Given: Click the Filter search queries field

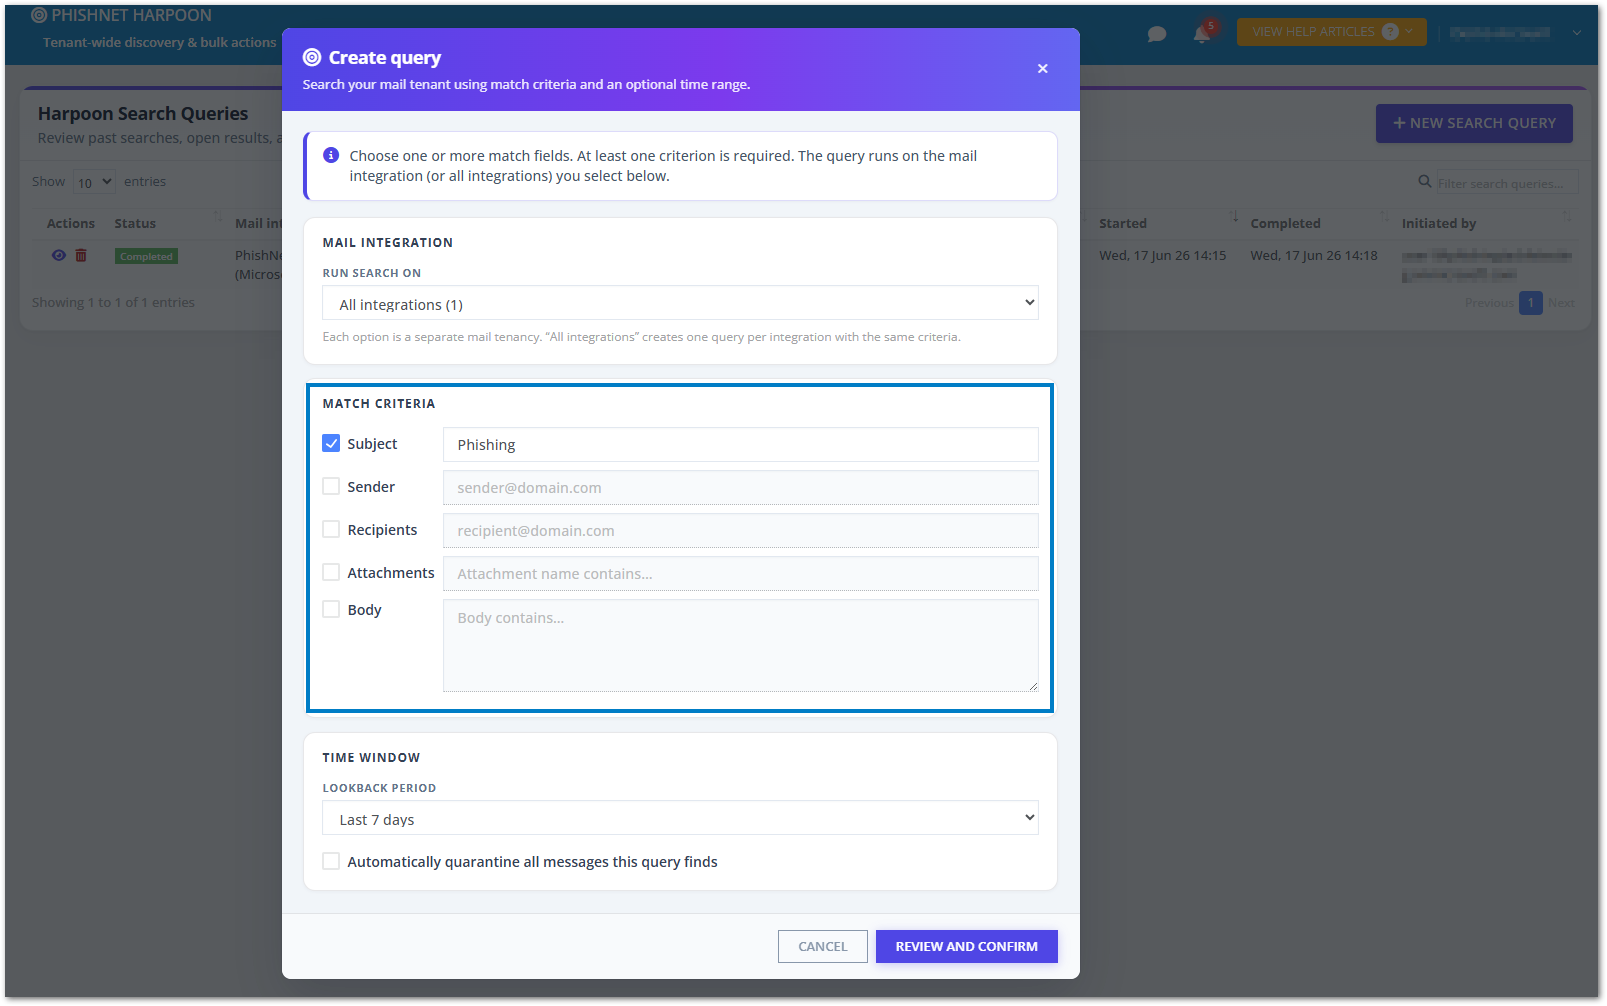Looking at the screenshot, I should (x=1507, y=183).
